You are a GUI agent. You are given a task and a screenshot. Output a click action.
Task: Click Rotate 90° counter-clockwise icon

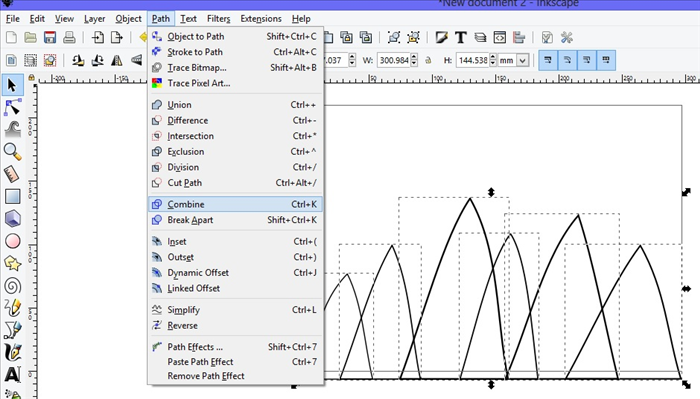pos(78,60)
